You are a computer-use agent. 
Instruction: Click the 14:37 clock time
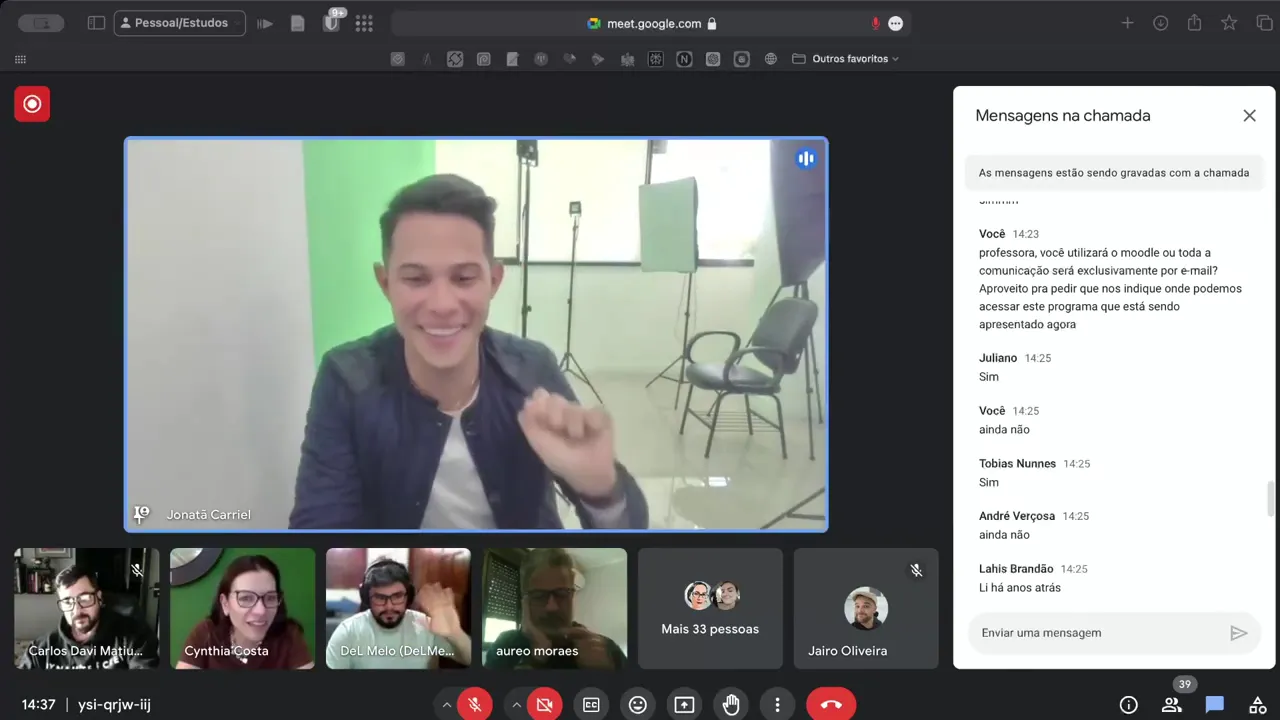(39, 705)
